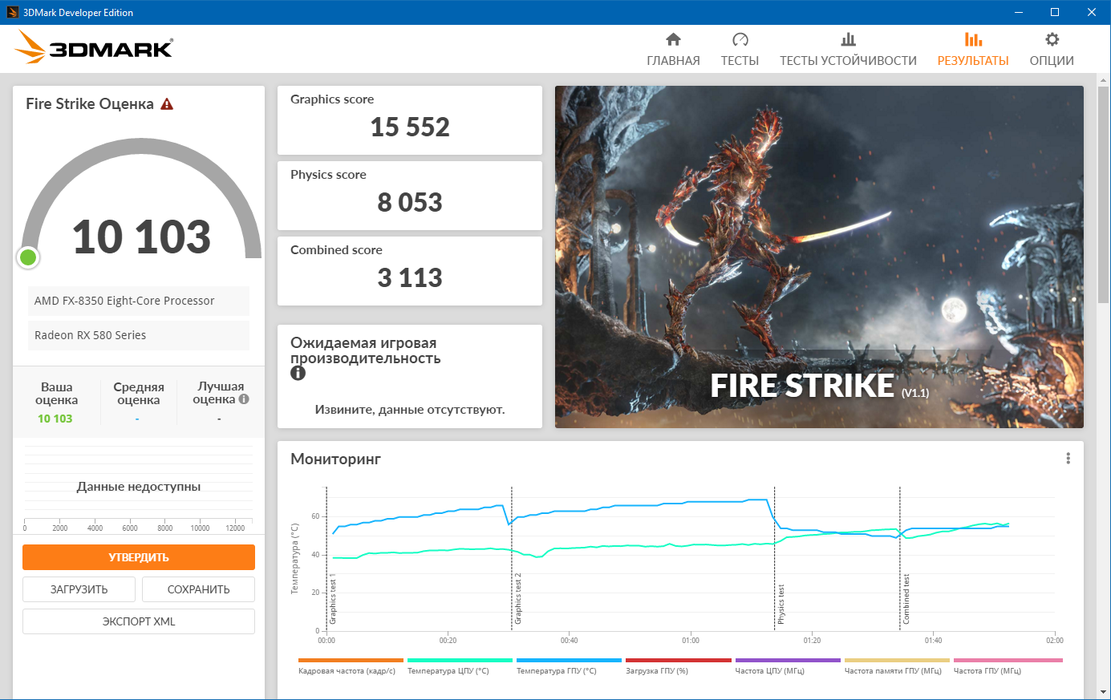Click the СОХРАНИТЬ button
Image resolution: width=1111 pixels, height=700 pixels.
pos(198,589)
